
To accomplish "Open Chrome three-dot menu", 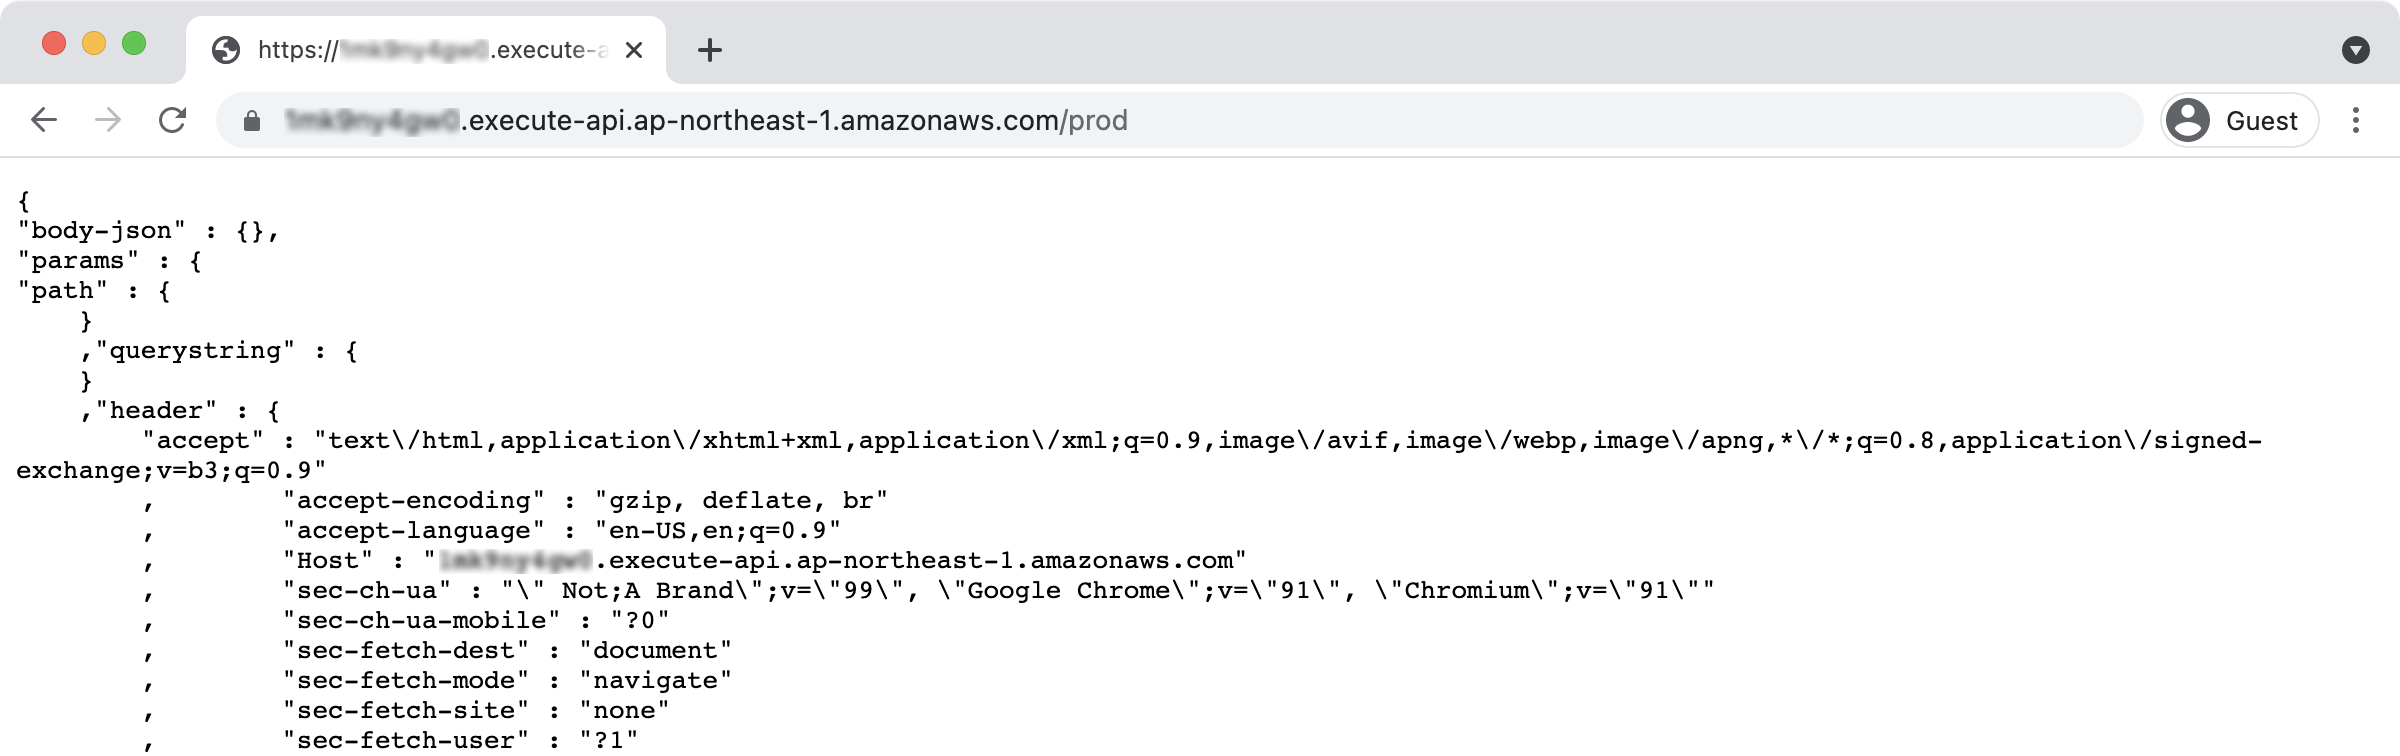I will coord(2356,120).
